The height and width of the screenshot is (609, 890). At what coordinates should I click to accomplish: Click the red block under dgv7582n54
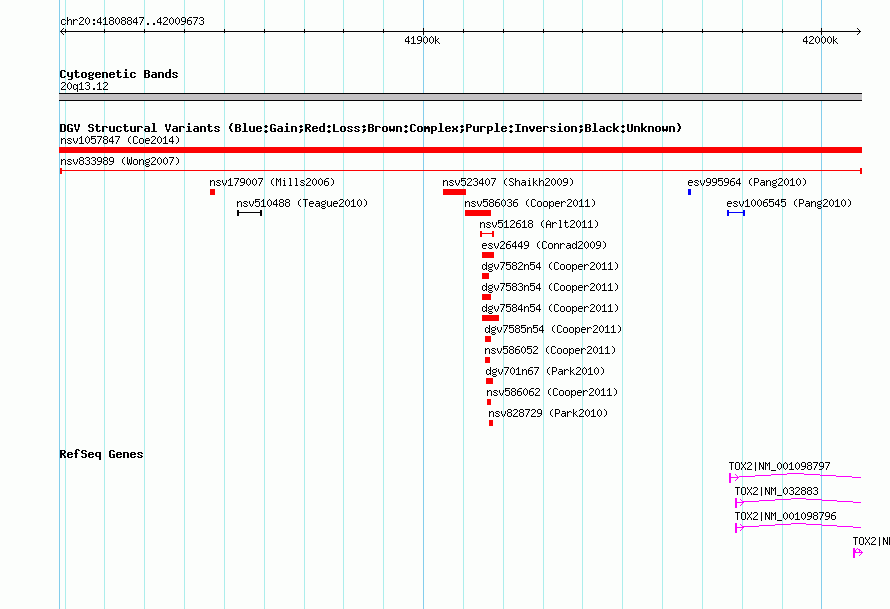[x=485, y=276]
